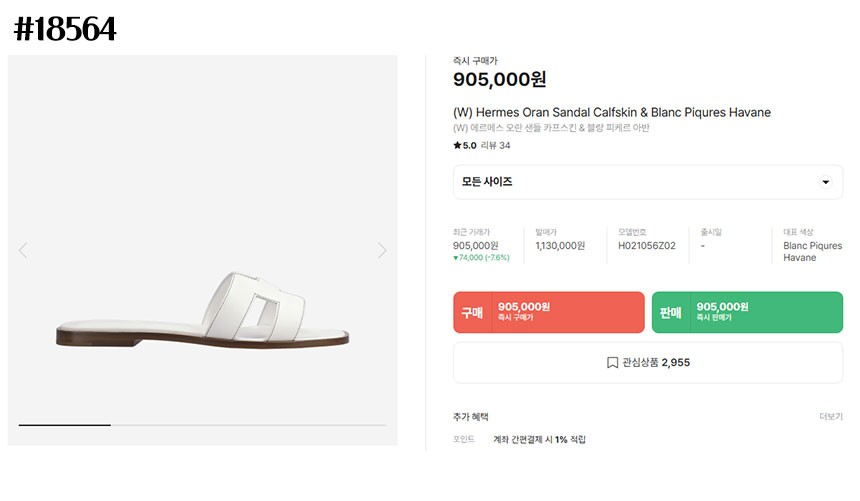
Task: Click the 최근 거래가 recent price value
Action: (x=475, y=246)
